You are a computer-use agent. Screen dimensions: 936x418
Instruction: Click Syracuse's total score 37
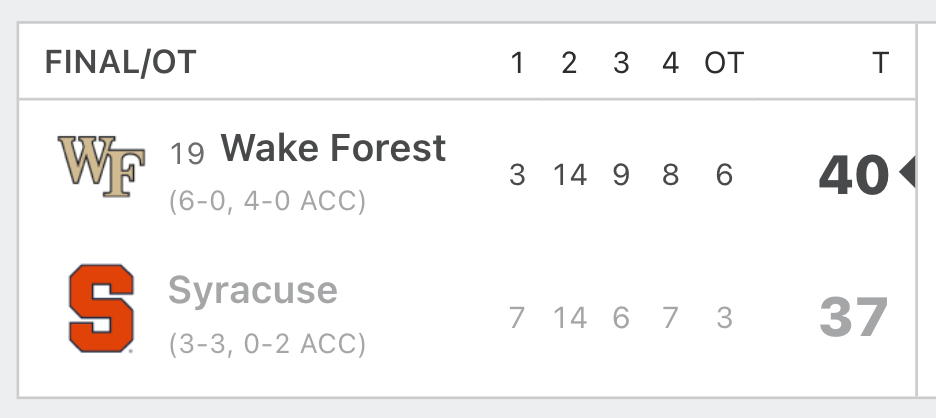point(854,318)
